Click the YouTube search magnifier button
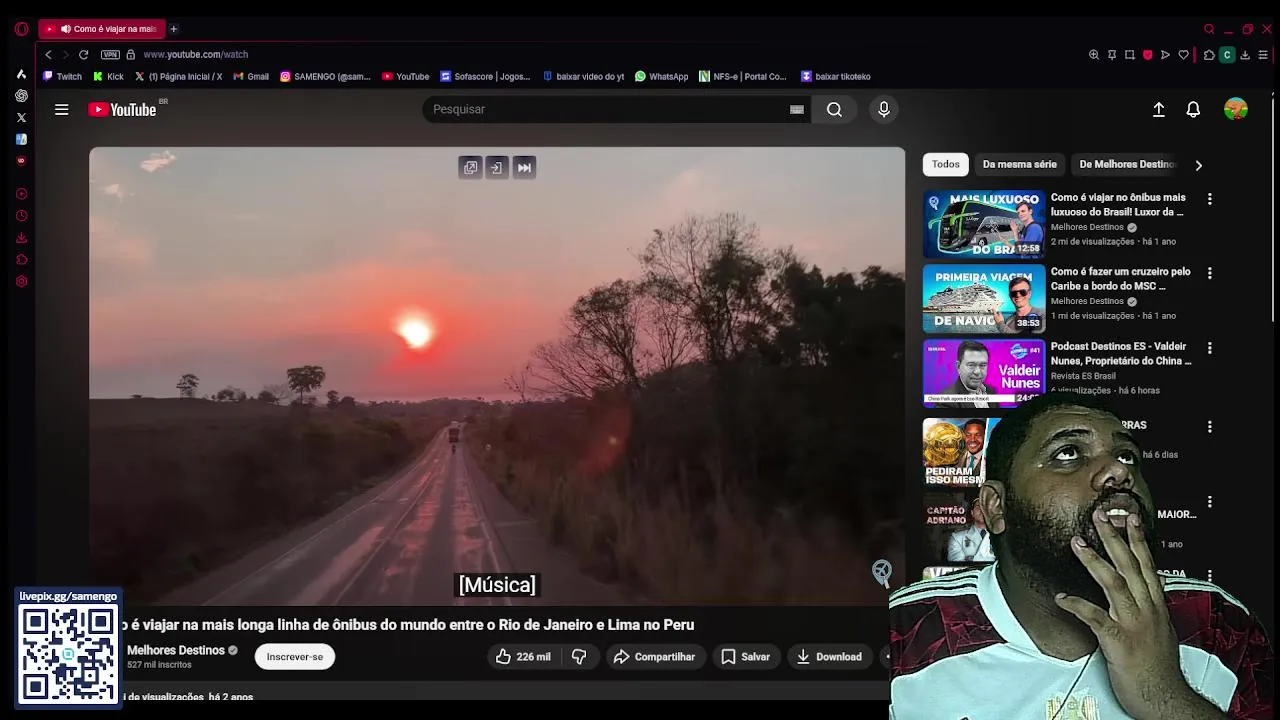Screen dimensions: 1280x720 [834, 110]
